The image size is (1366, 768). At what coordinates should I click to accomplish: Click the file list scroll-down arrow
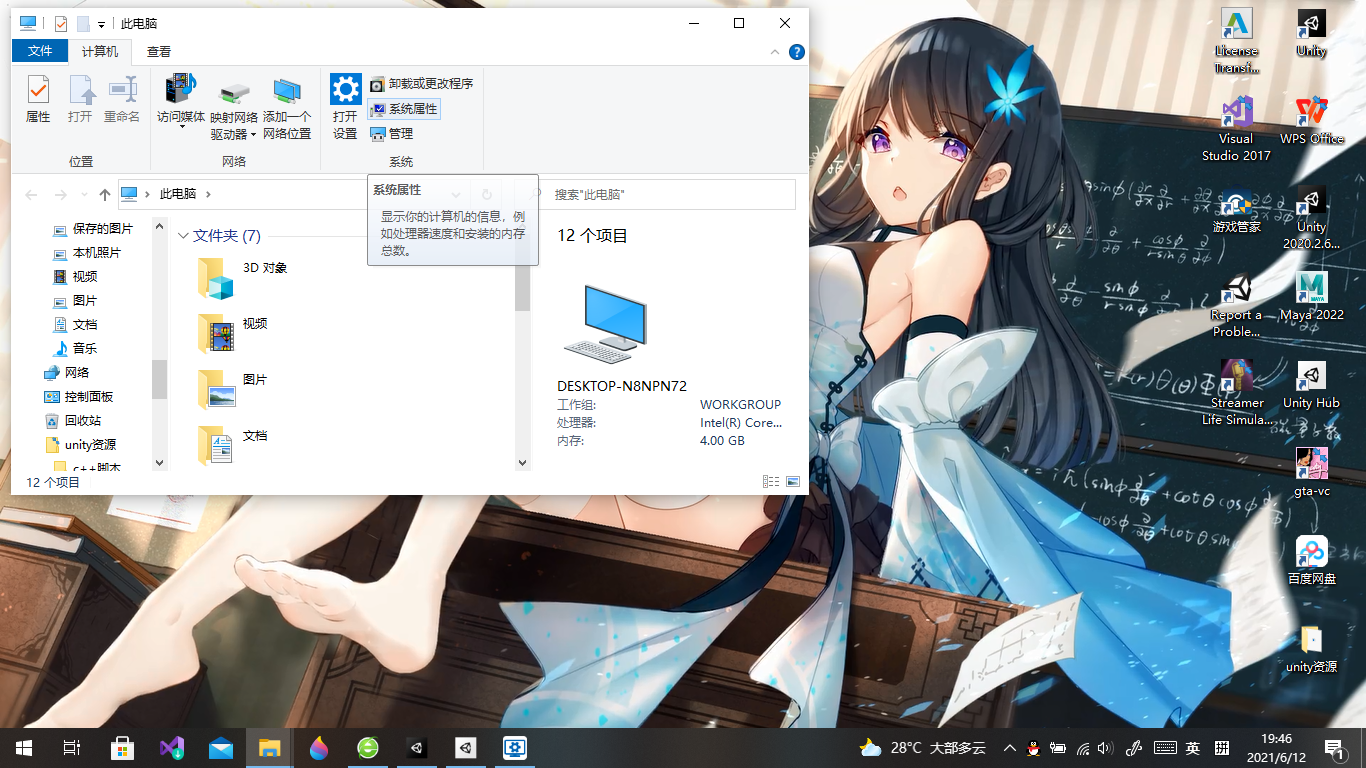(522, 463)
